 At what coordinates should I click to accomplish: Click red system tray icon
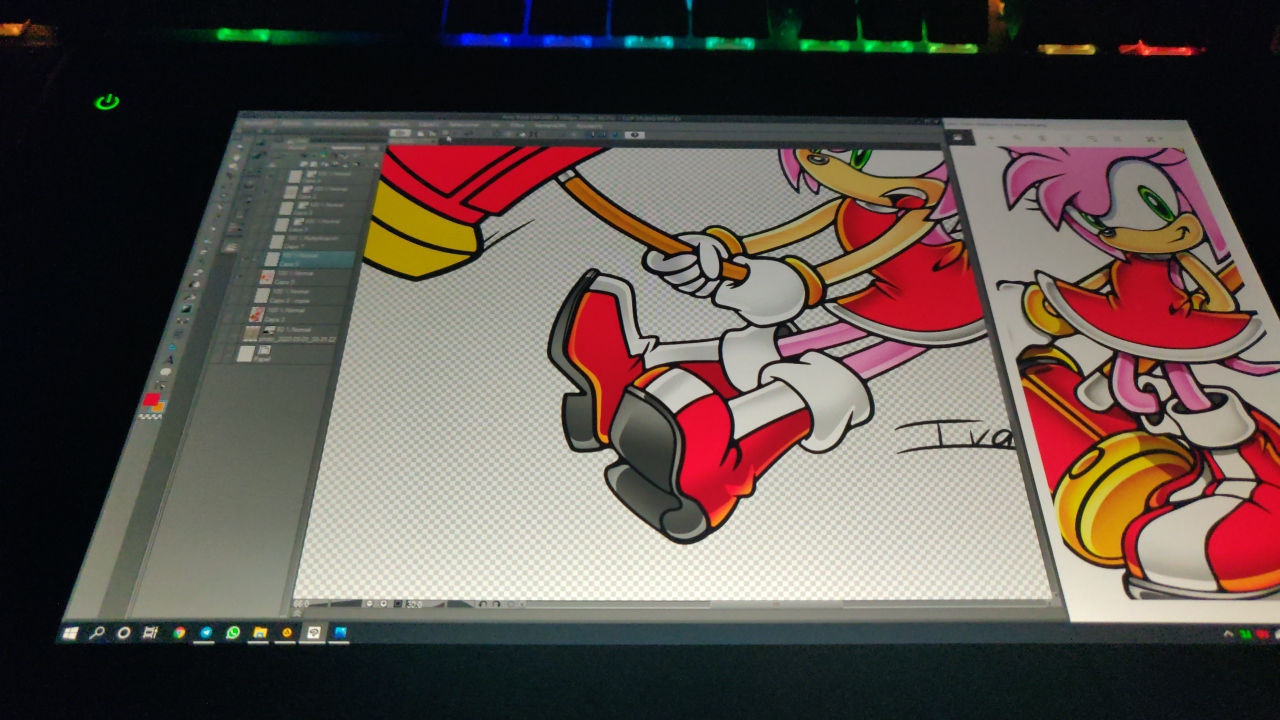point(1262,634)
